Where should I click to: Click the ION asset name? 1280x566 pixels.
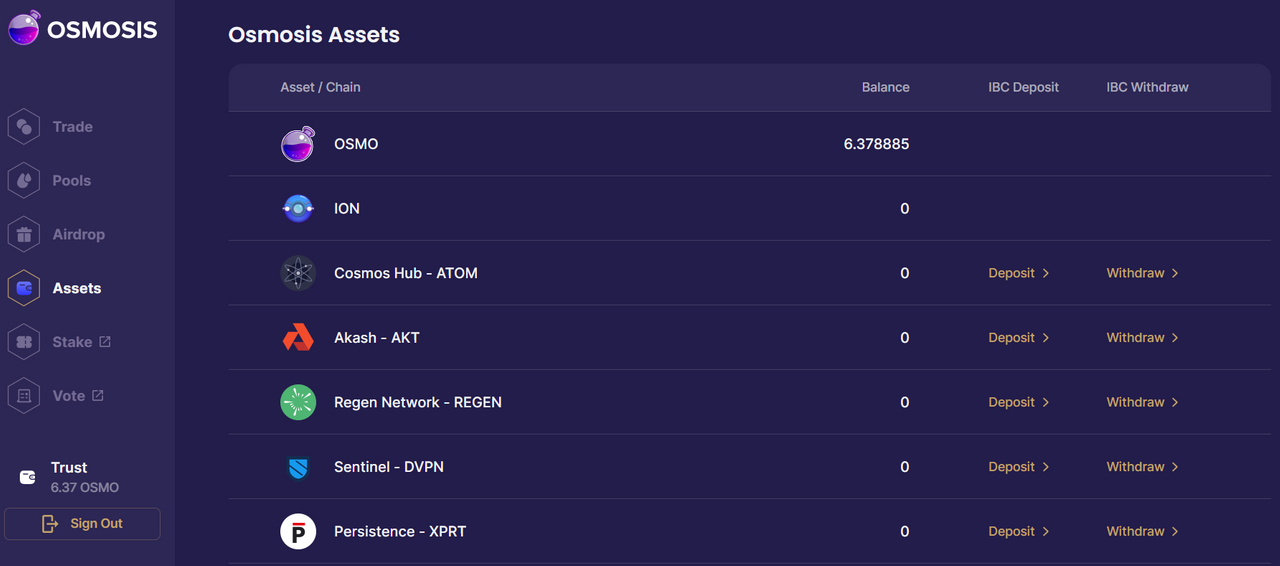point(347,208)
